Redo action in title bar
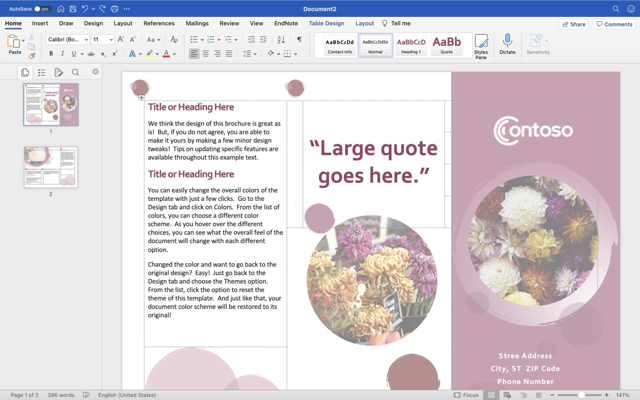 (103, 9)
